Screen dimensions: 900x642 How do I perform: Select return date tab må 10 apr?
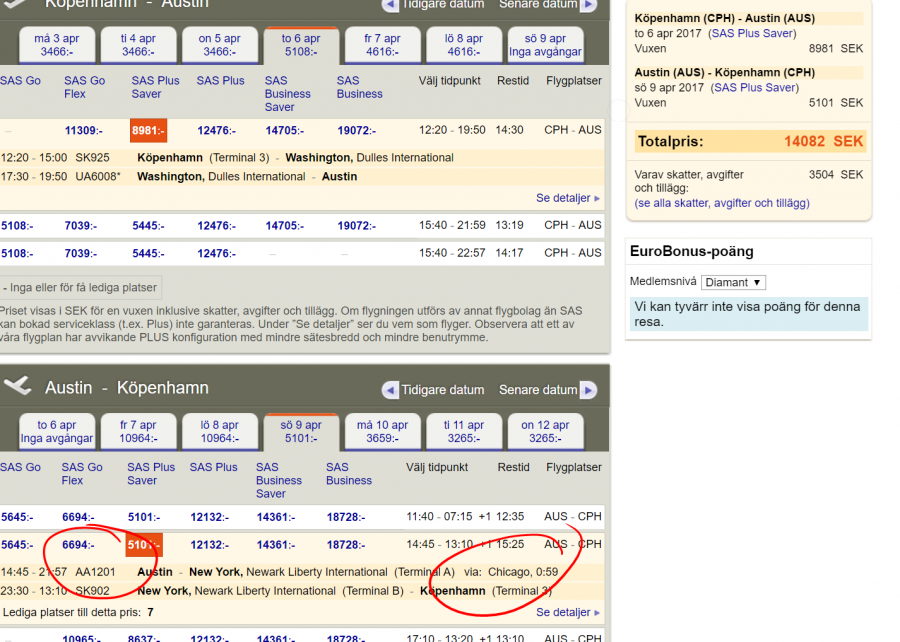pyautogui.click(x=383, y=431)
